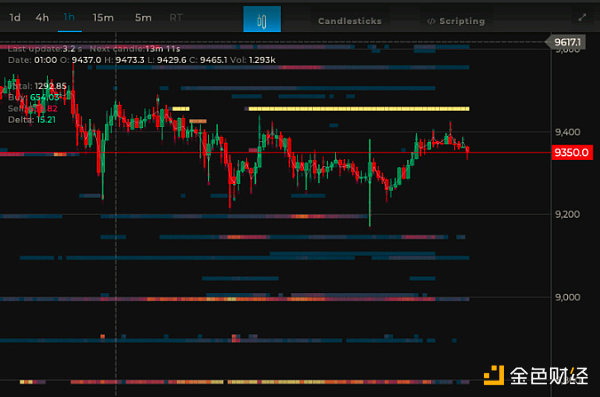Open the Scripting panel
The height and width of the screenshot is (397, 600).
(462, 21)
